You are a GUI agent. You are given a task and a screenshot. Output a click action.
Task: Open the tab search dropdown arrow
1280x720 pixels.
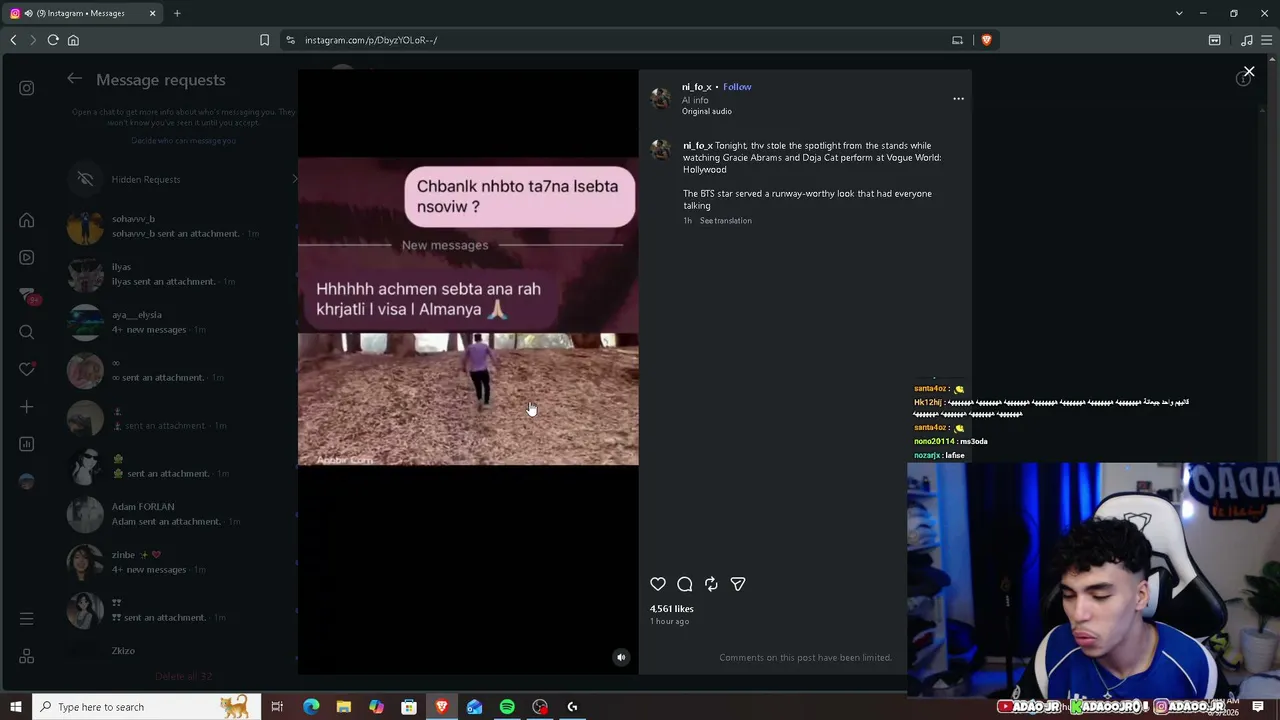coord(1179,13)
